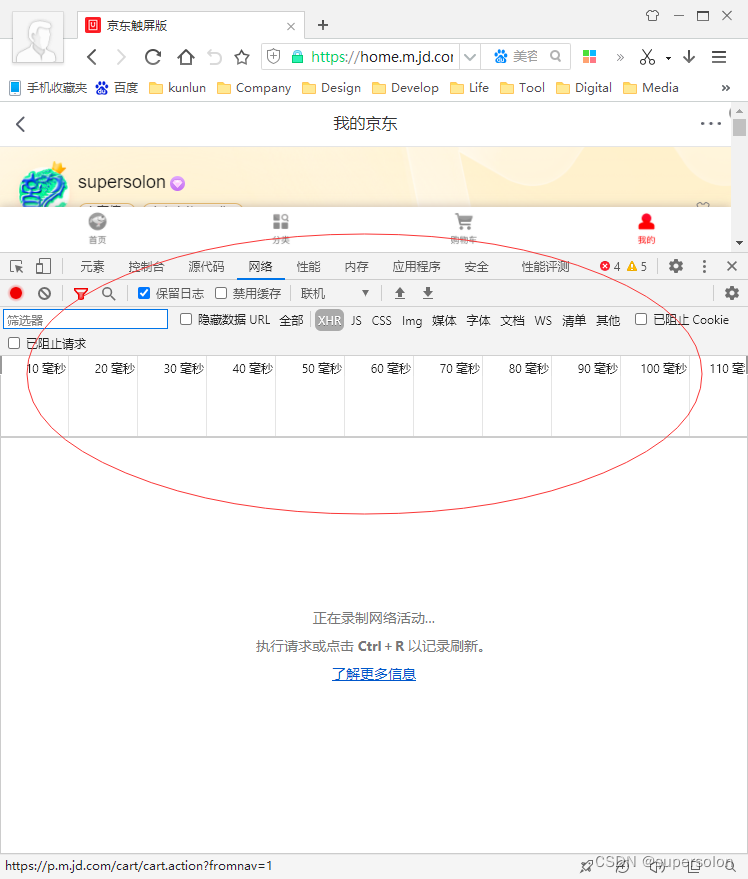Screen dimensions: 748x879
Task: Open the browser hamburger menu
Action: click(719, 57)
